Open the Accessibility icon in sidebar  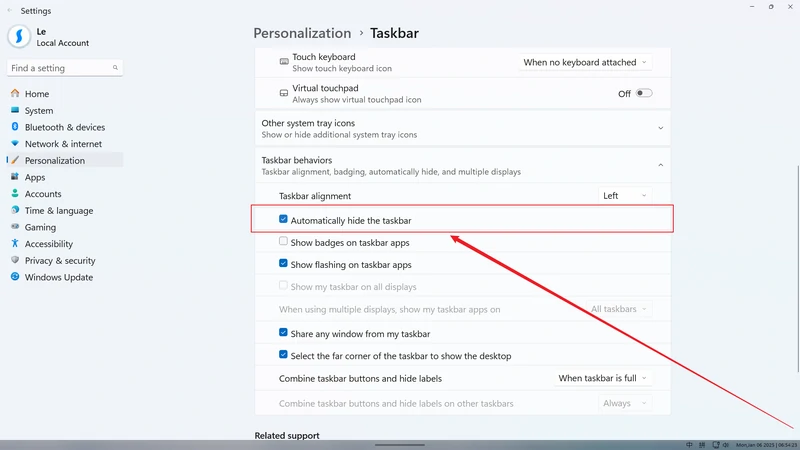coord(14,244)
